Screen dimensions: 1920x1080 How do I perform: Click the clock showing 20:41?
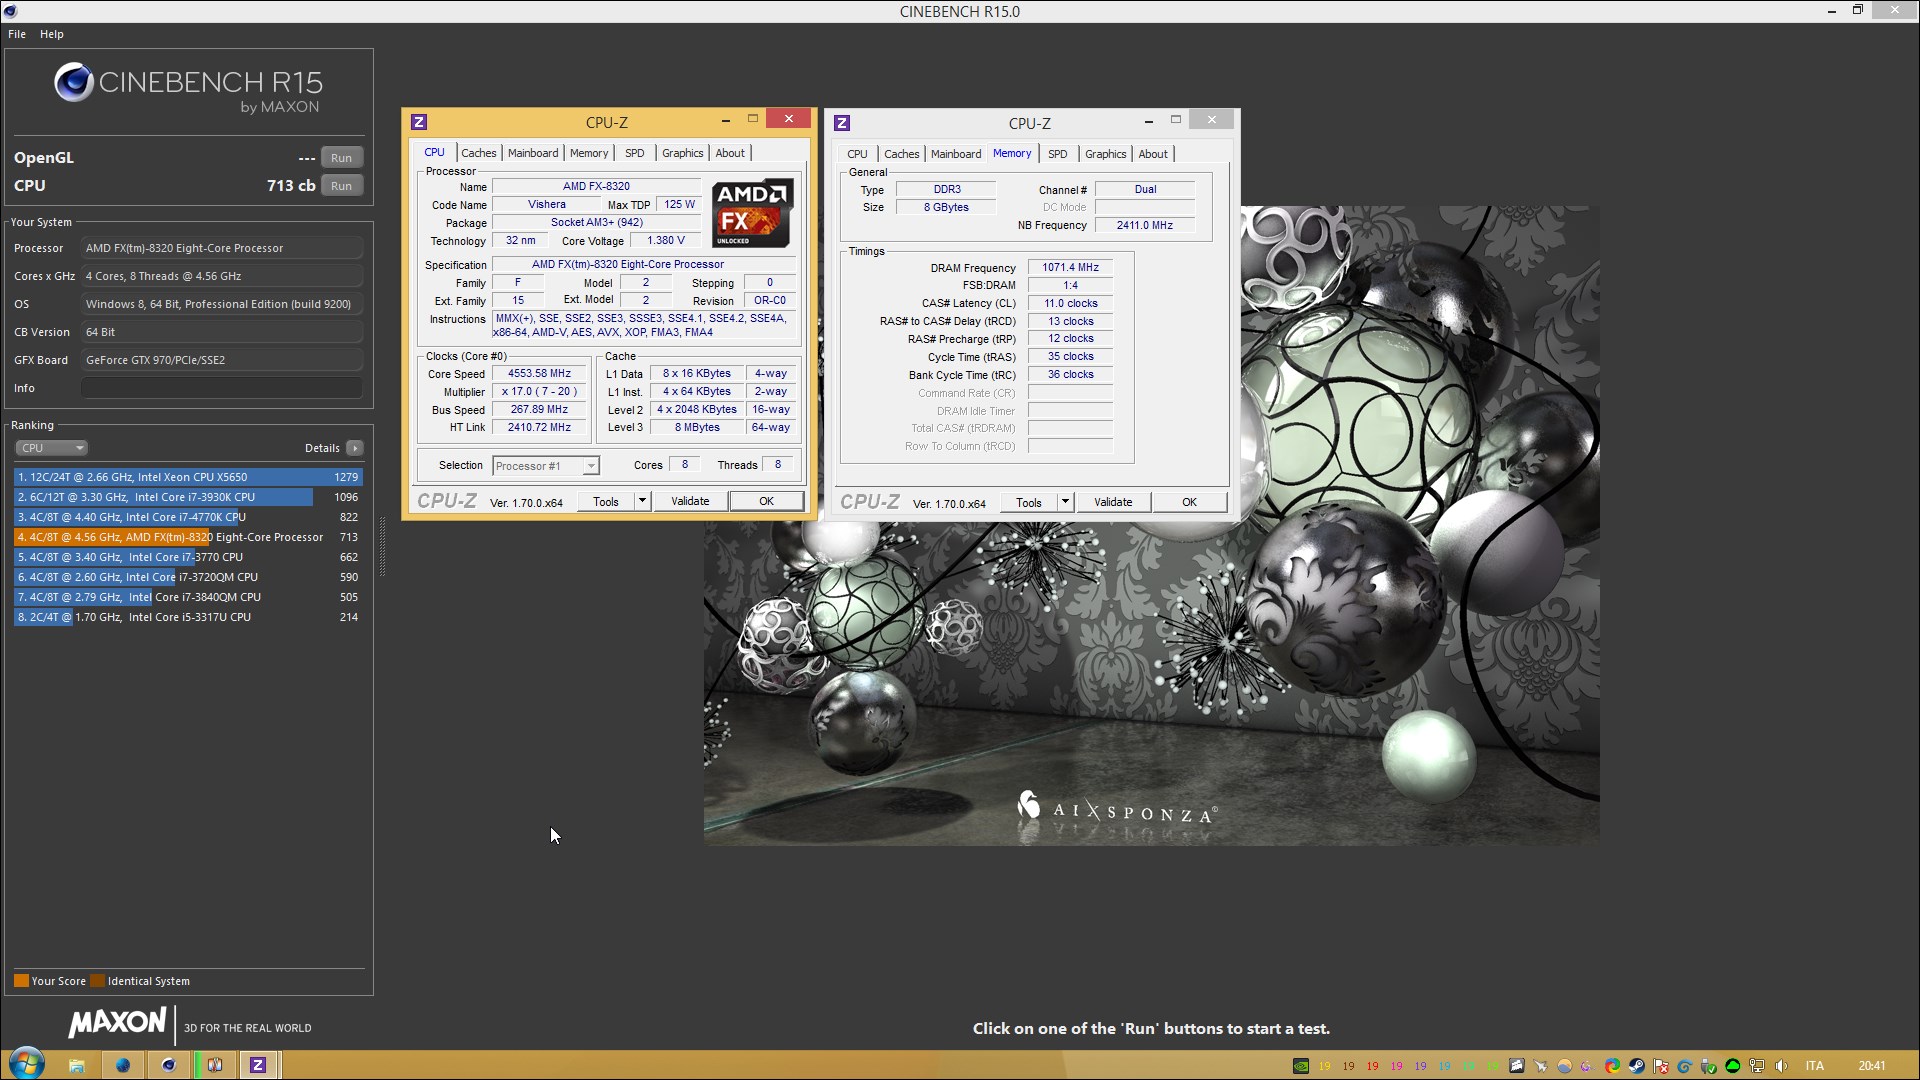pos(1872,1066)
